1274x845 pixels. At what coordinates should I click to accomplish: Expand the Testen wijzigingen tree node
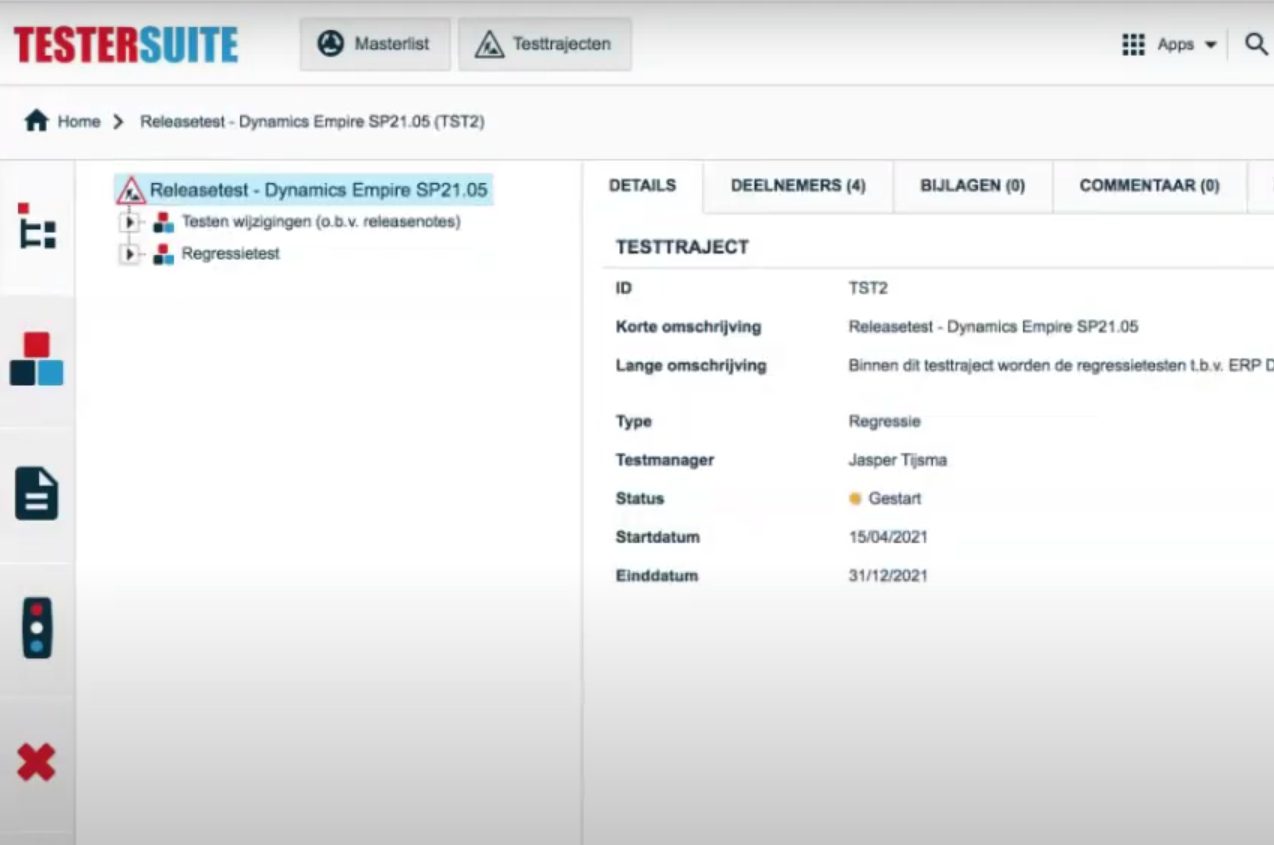pos(129,222)
